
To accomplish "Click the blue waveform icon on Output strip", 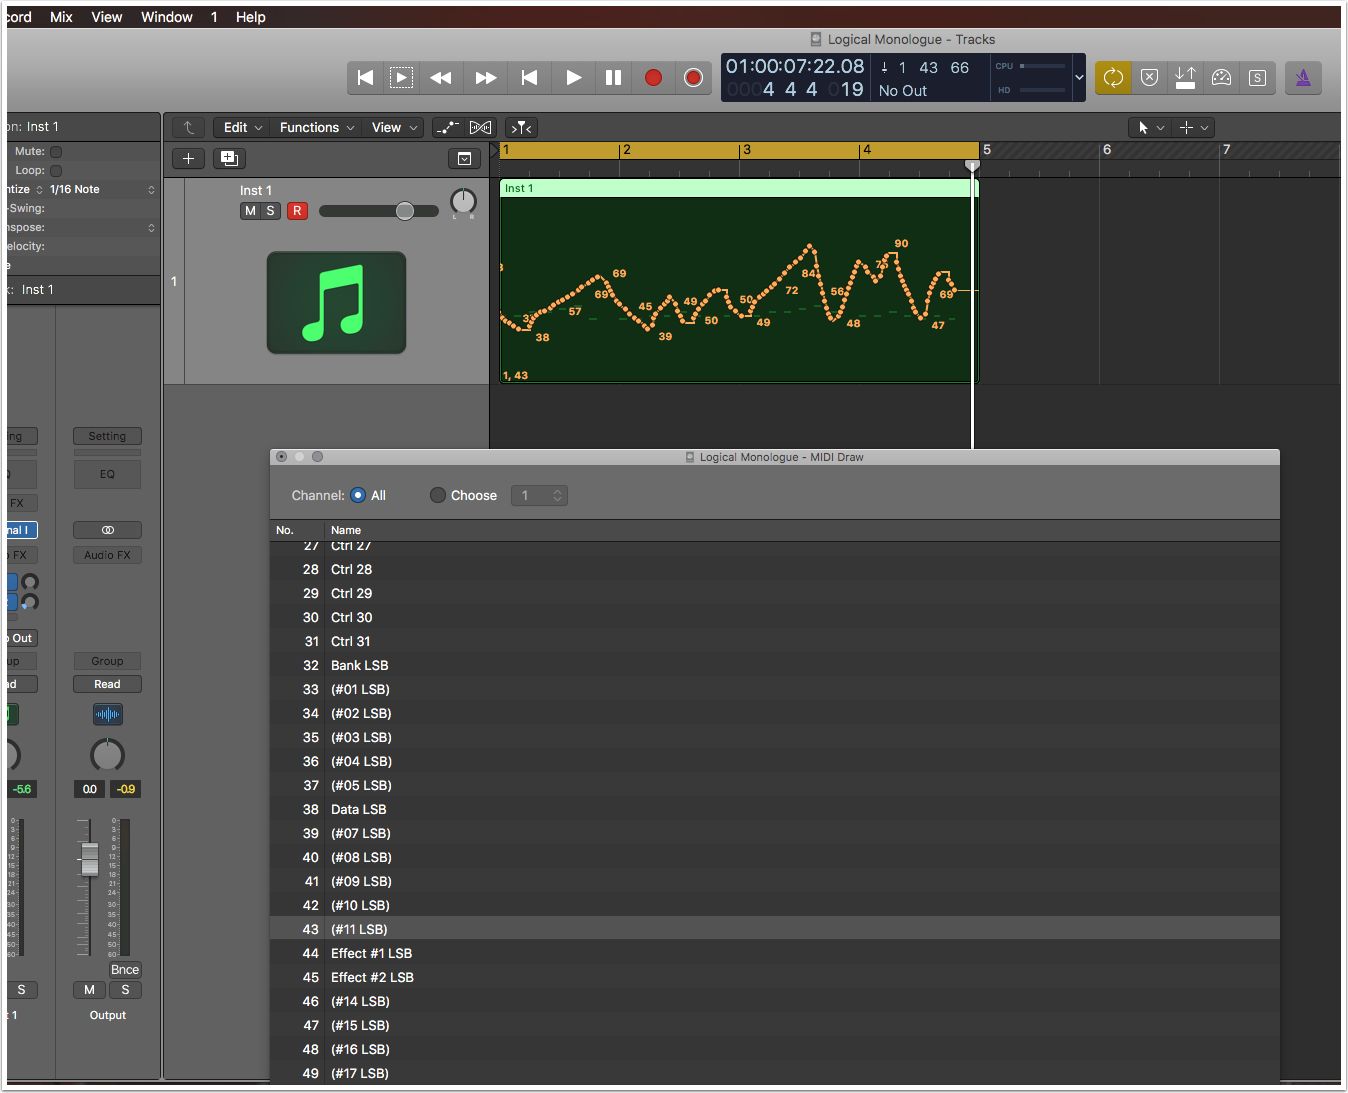I will point(107,714).
